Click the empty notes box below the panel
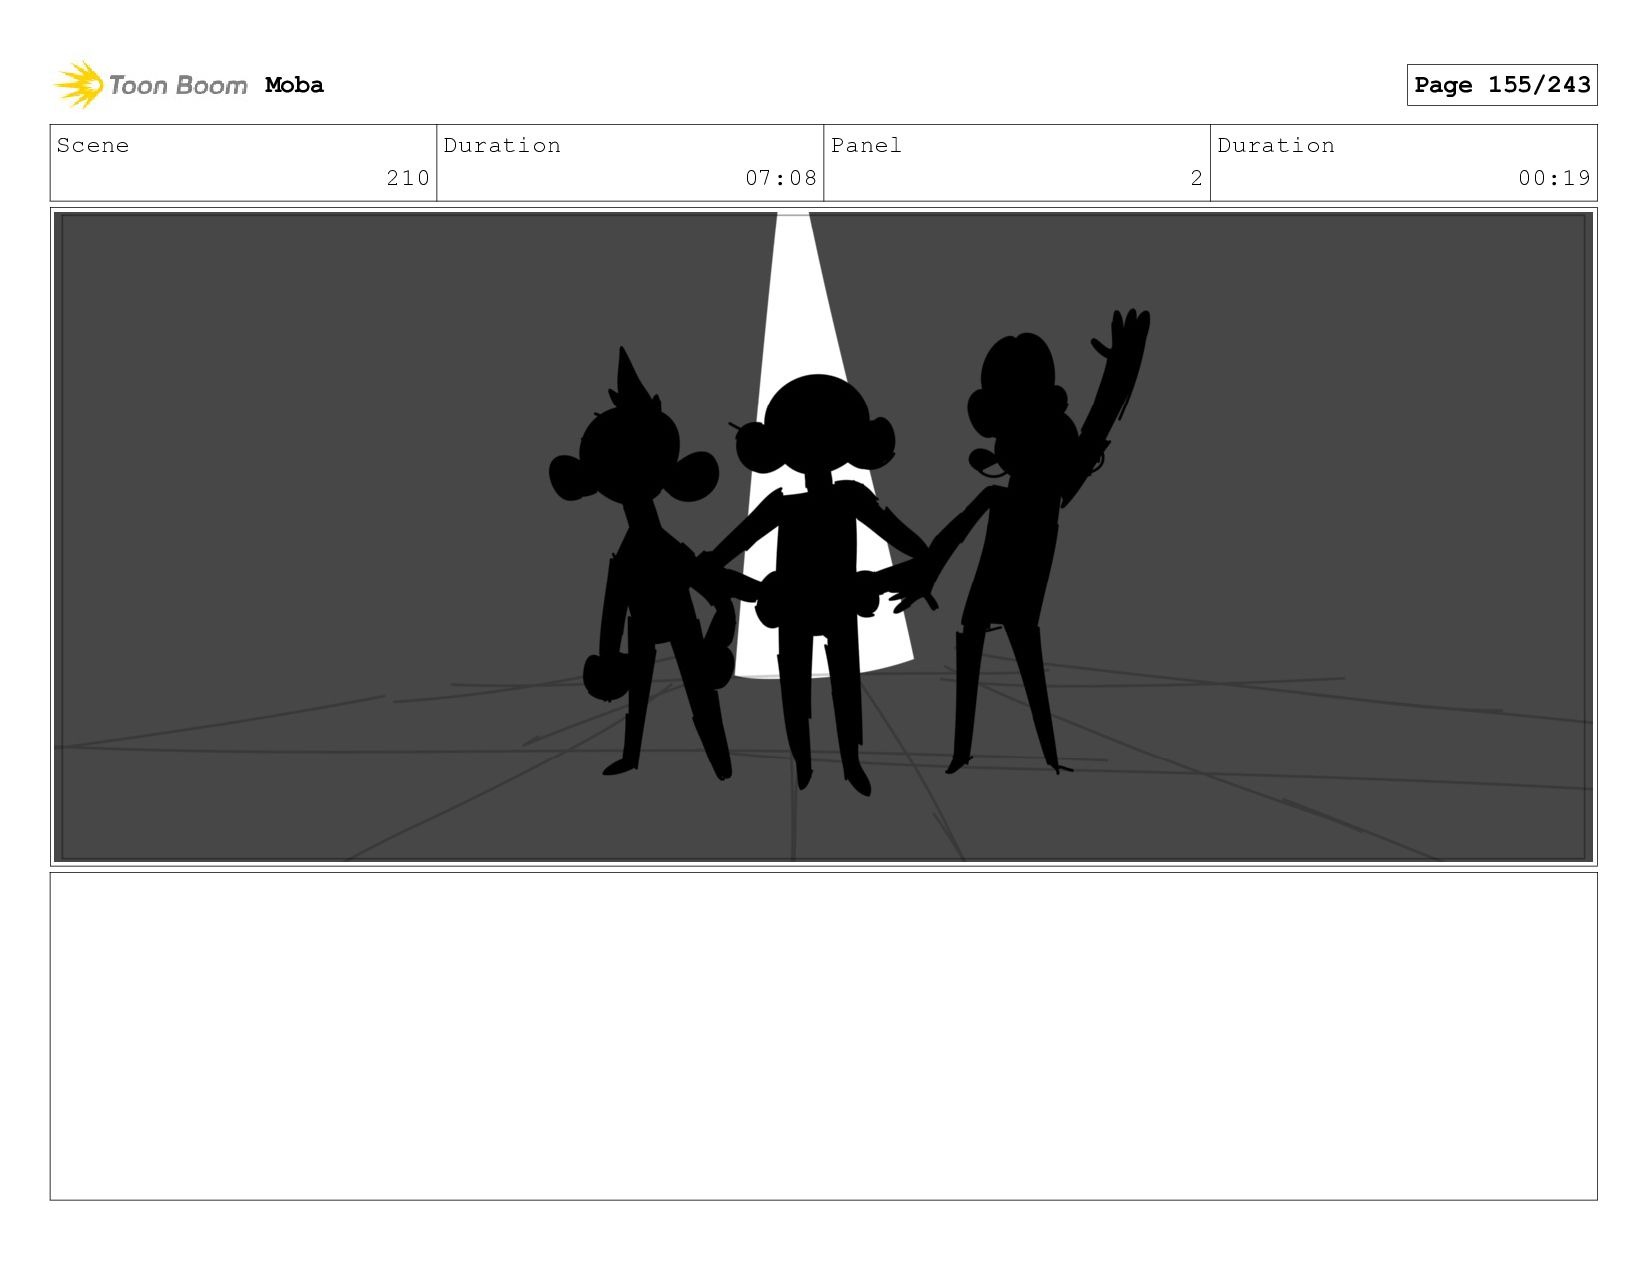Viewport: 1650px width, 1275px height. 823,1036
